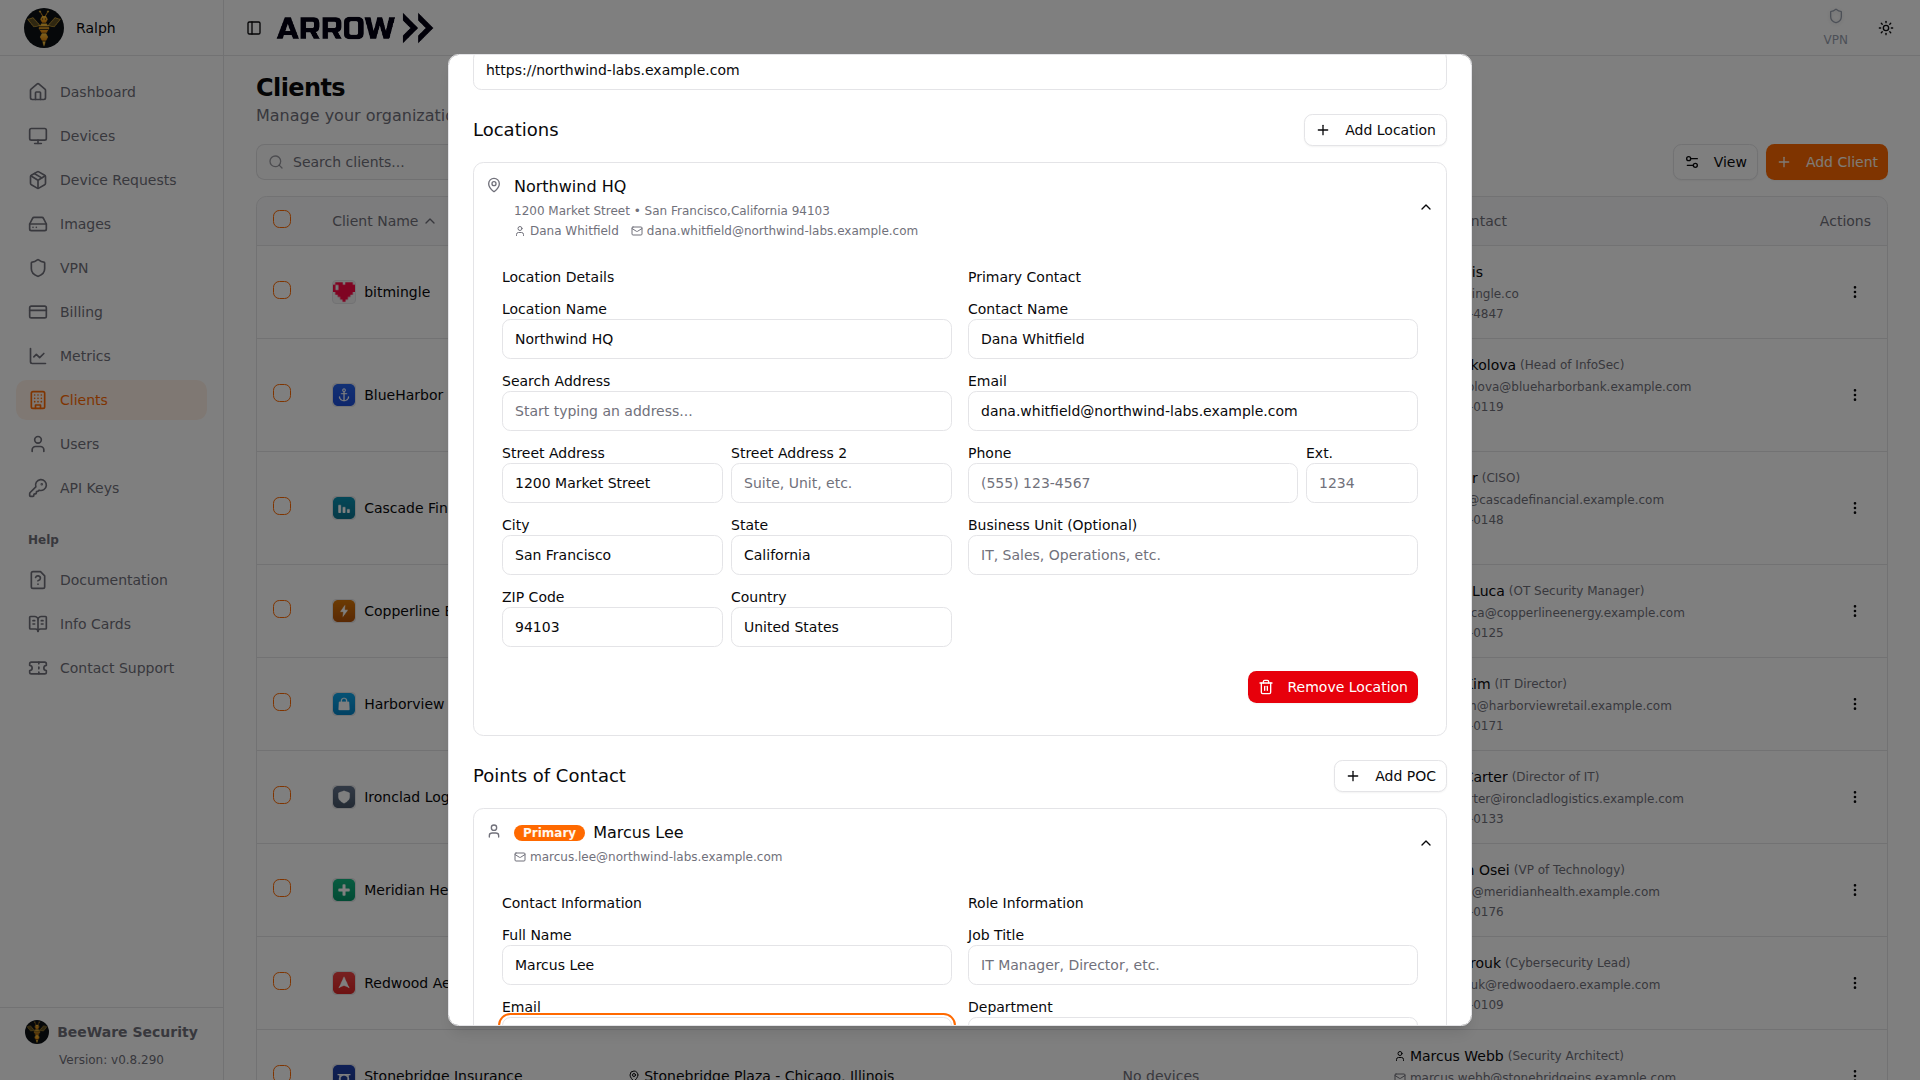Click the Add Client button
Viewport: 1920px width, 1080px height.
point(1826,162)
